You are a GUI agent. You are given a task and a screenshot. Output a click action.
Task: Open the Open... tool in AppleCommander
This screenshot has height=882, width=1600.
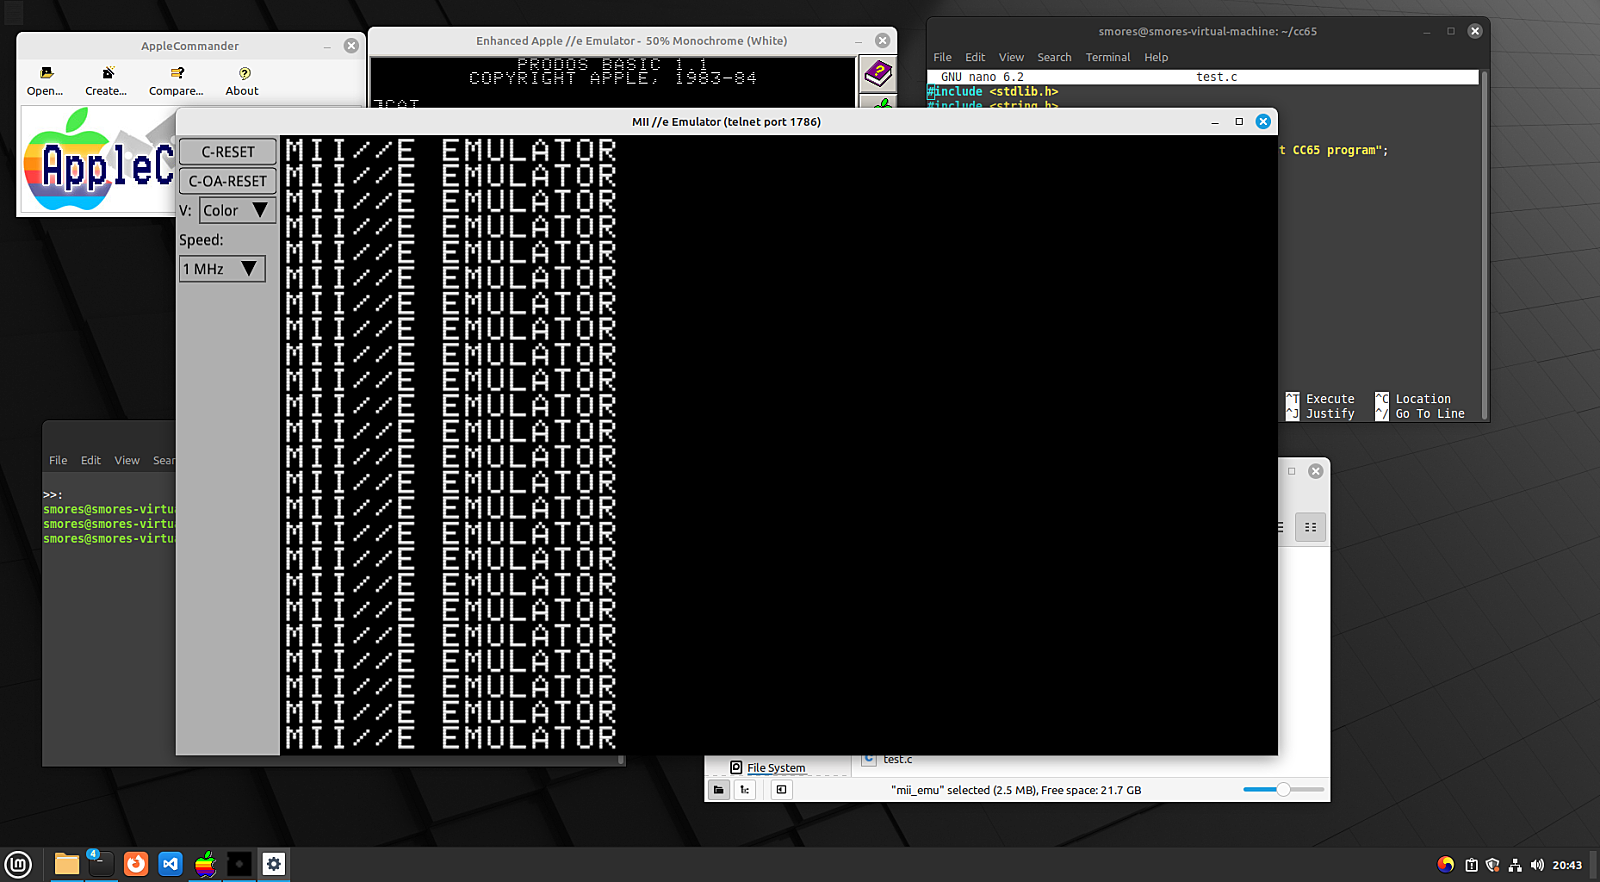tap(45, 81)
